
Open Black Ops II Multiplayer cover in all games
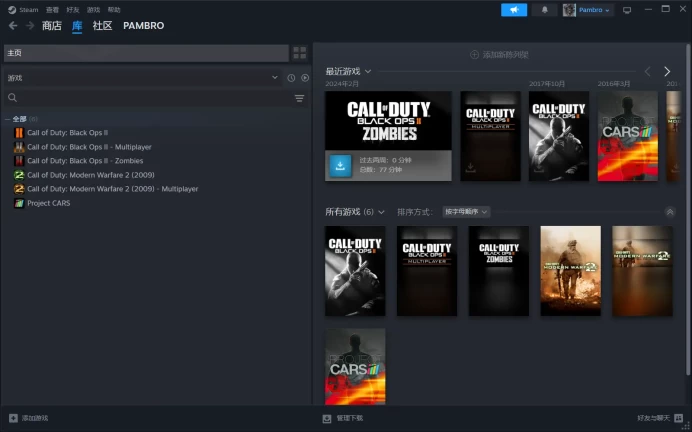[x=427, y=271]
